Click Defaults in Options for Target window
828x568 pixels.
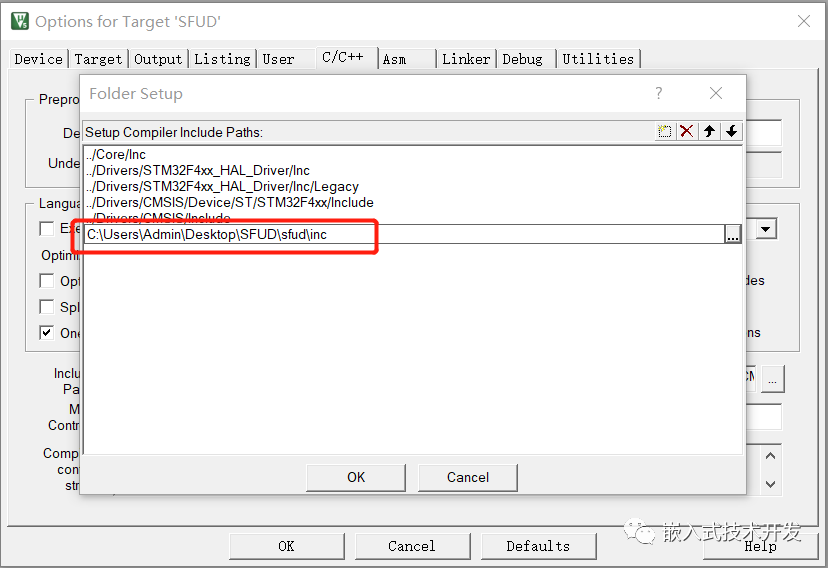pyautogui.click(x=538, y=546)
